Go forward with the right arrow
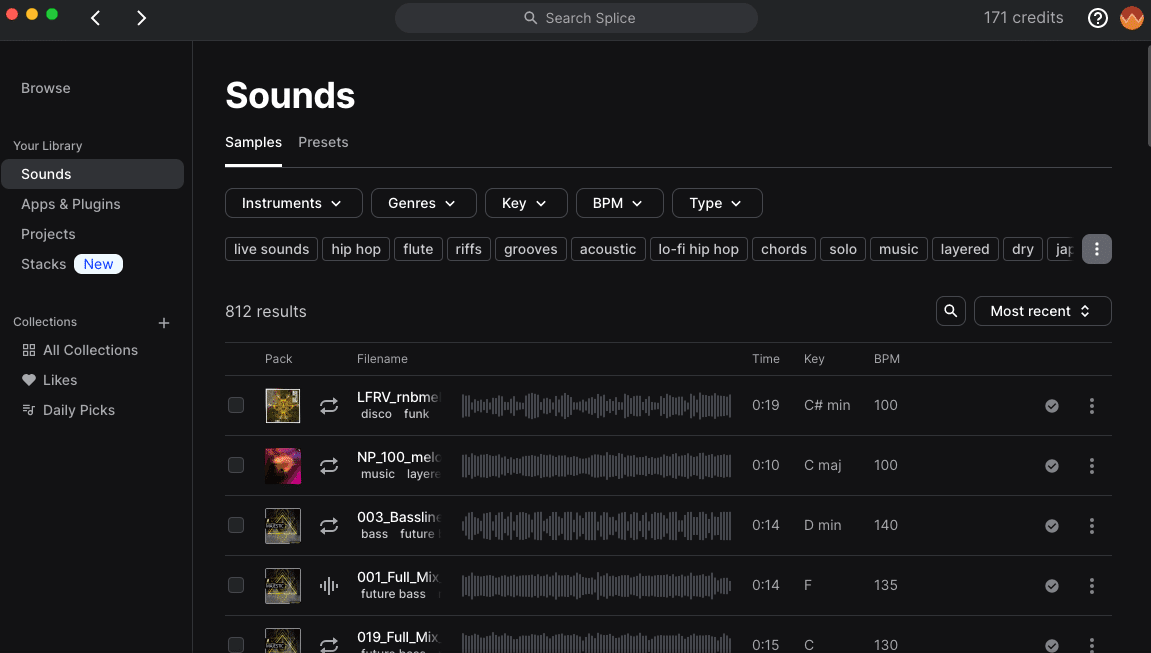Viewport: 1151px width, 653px height. [x=141, y=18]
